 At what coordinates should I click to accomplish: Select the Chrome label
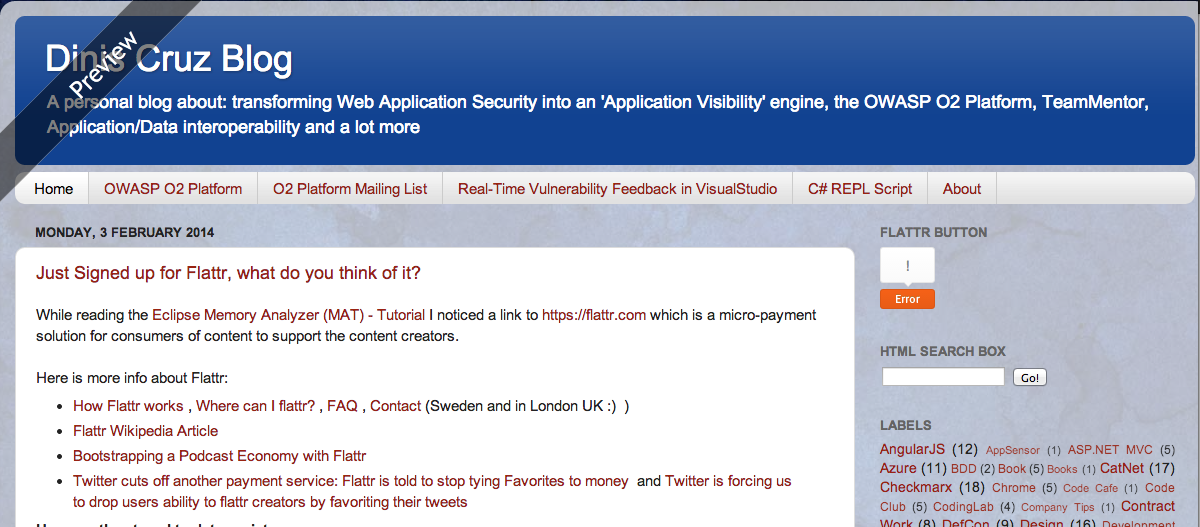coord(1014,488)
